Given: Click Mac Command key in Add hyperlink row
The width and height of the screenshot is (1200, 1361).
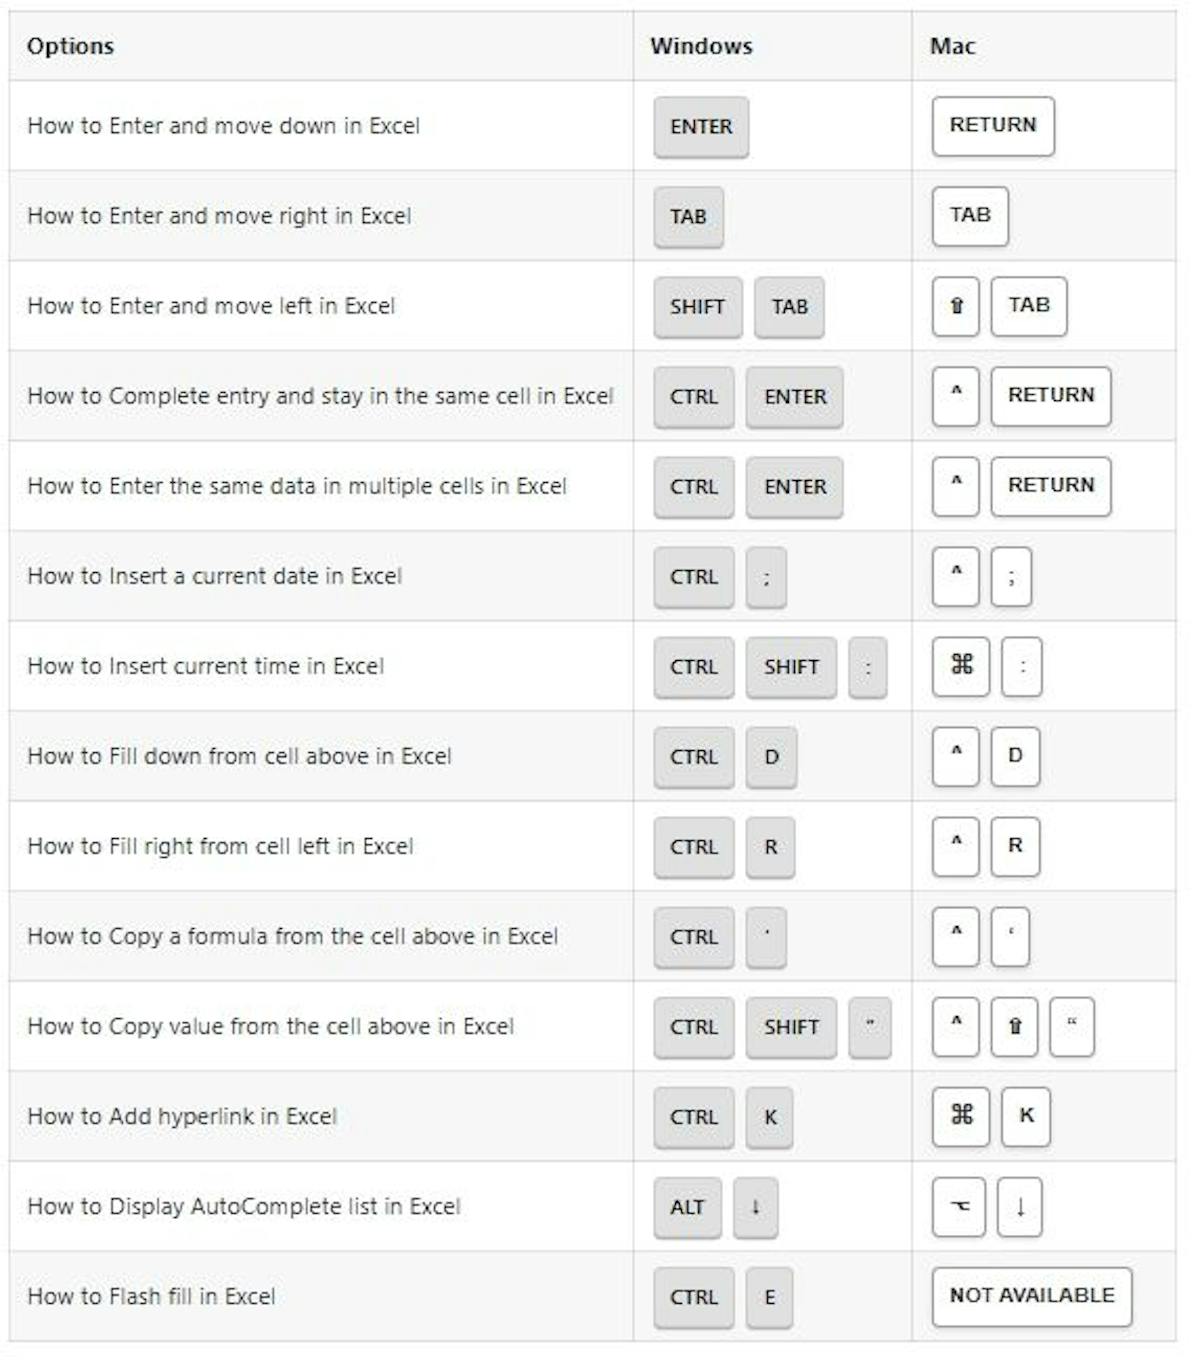Looking at the screenshot, I should pyautogui.click(x=960, y=1116).
